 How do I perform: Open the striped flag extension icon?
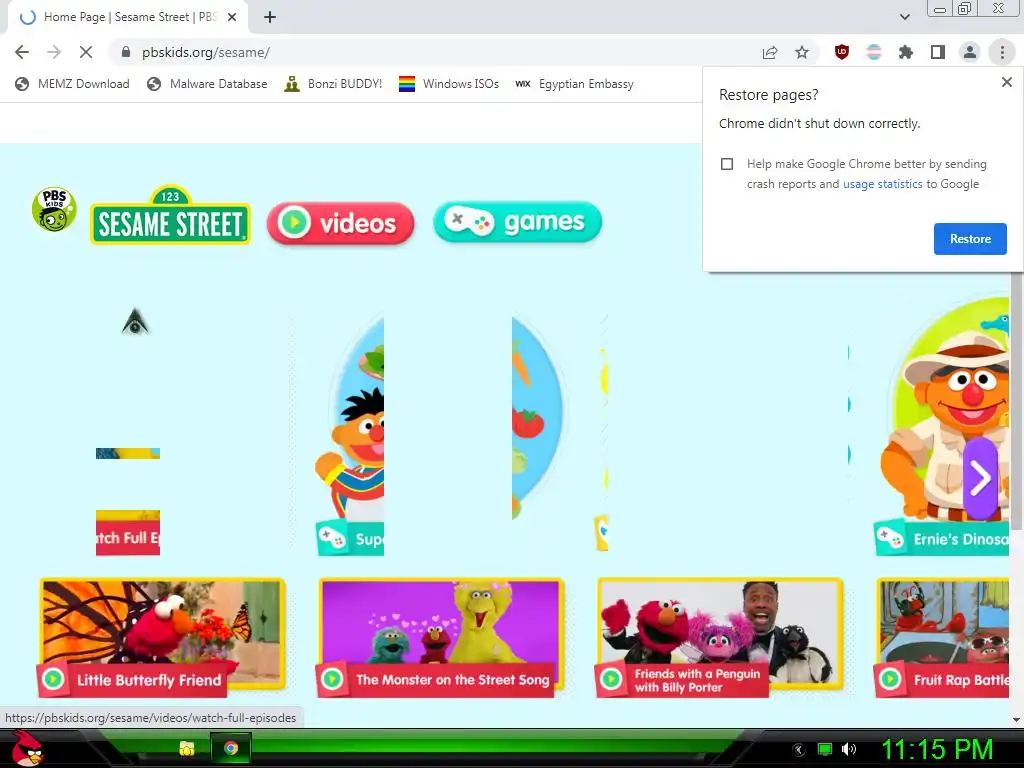873,52
